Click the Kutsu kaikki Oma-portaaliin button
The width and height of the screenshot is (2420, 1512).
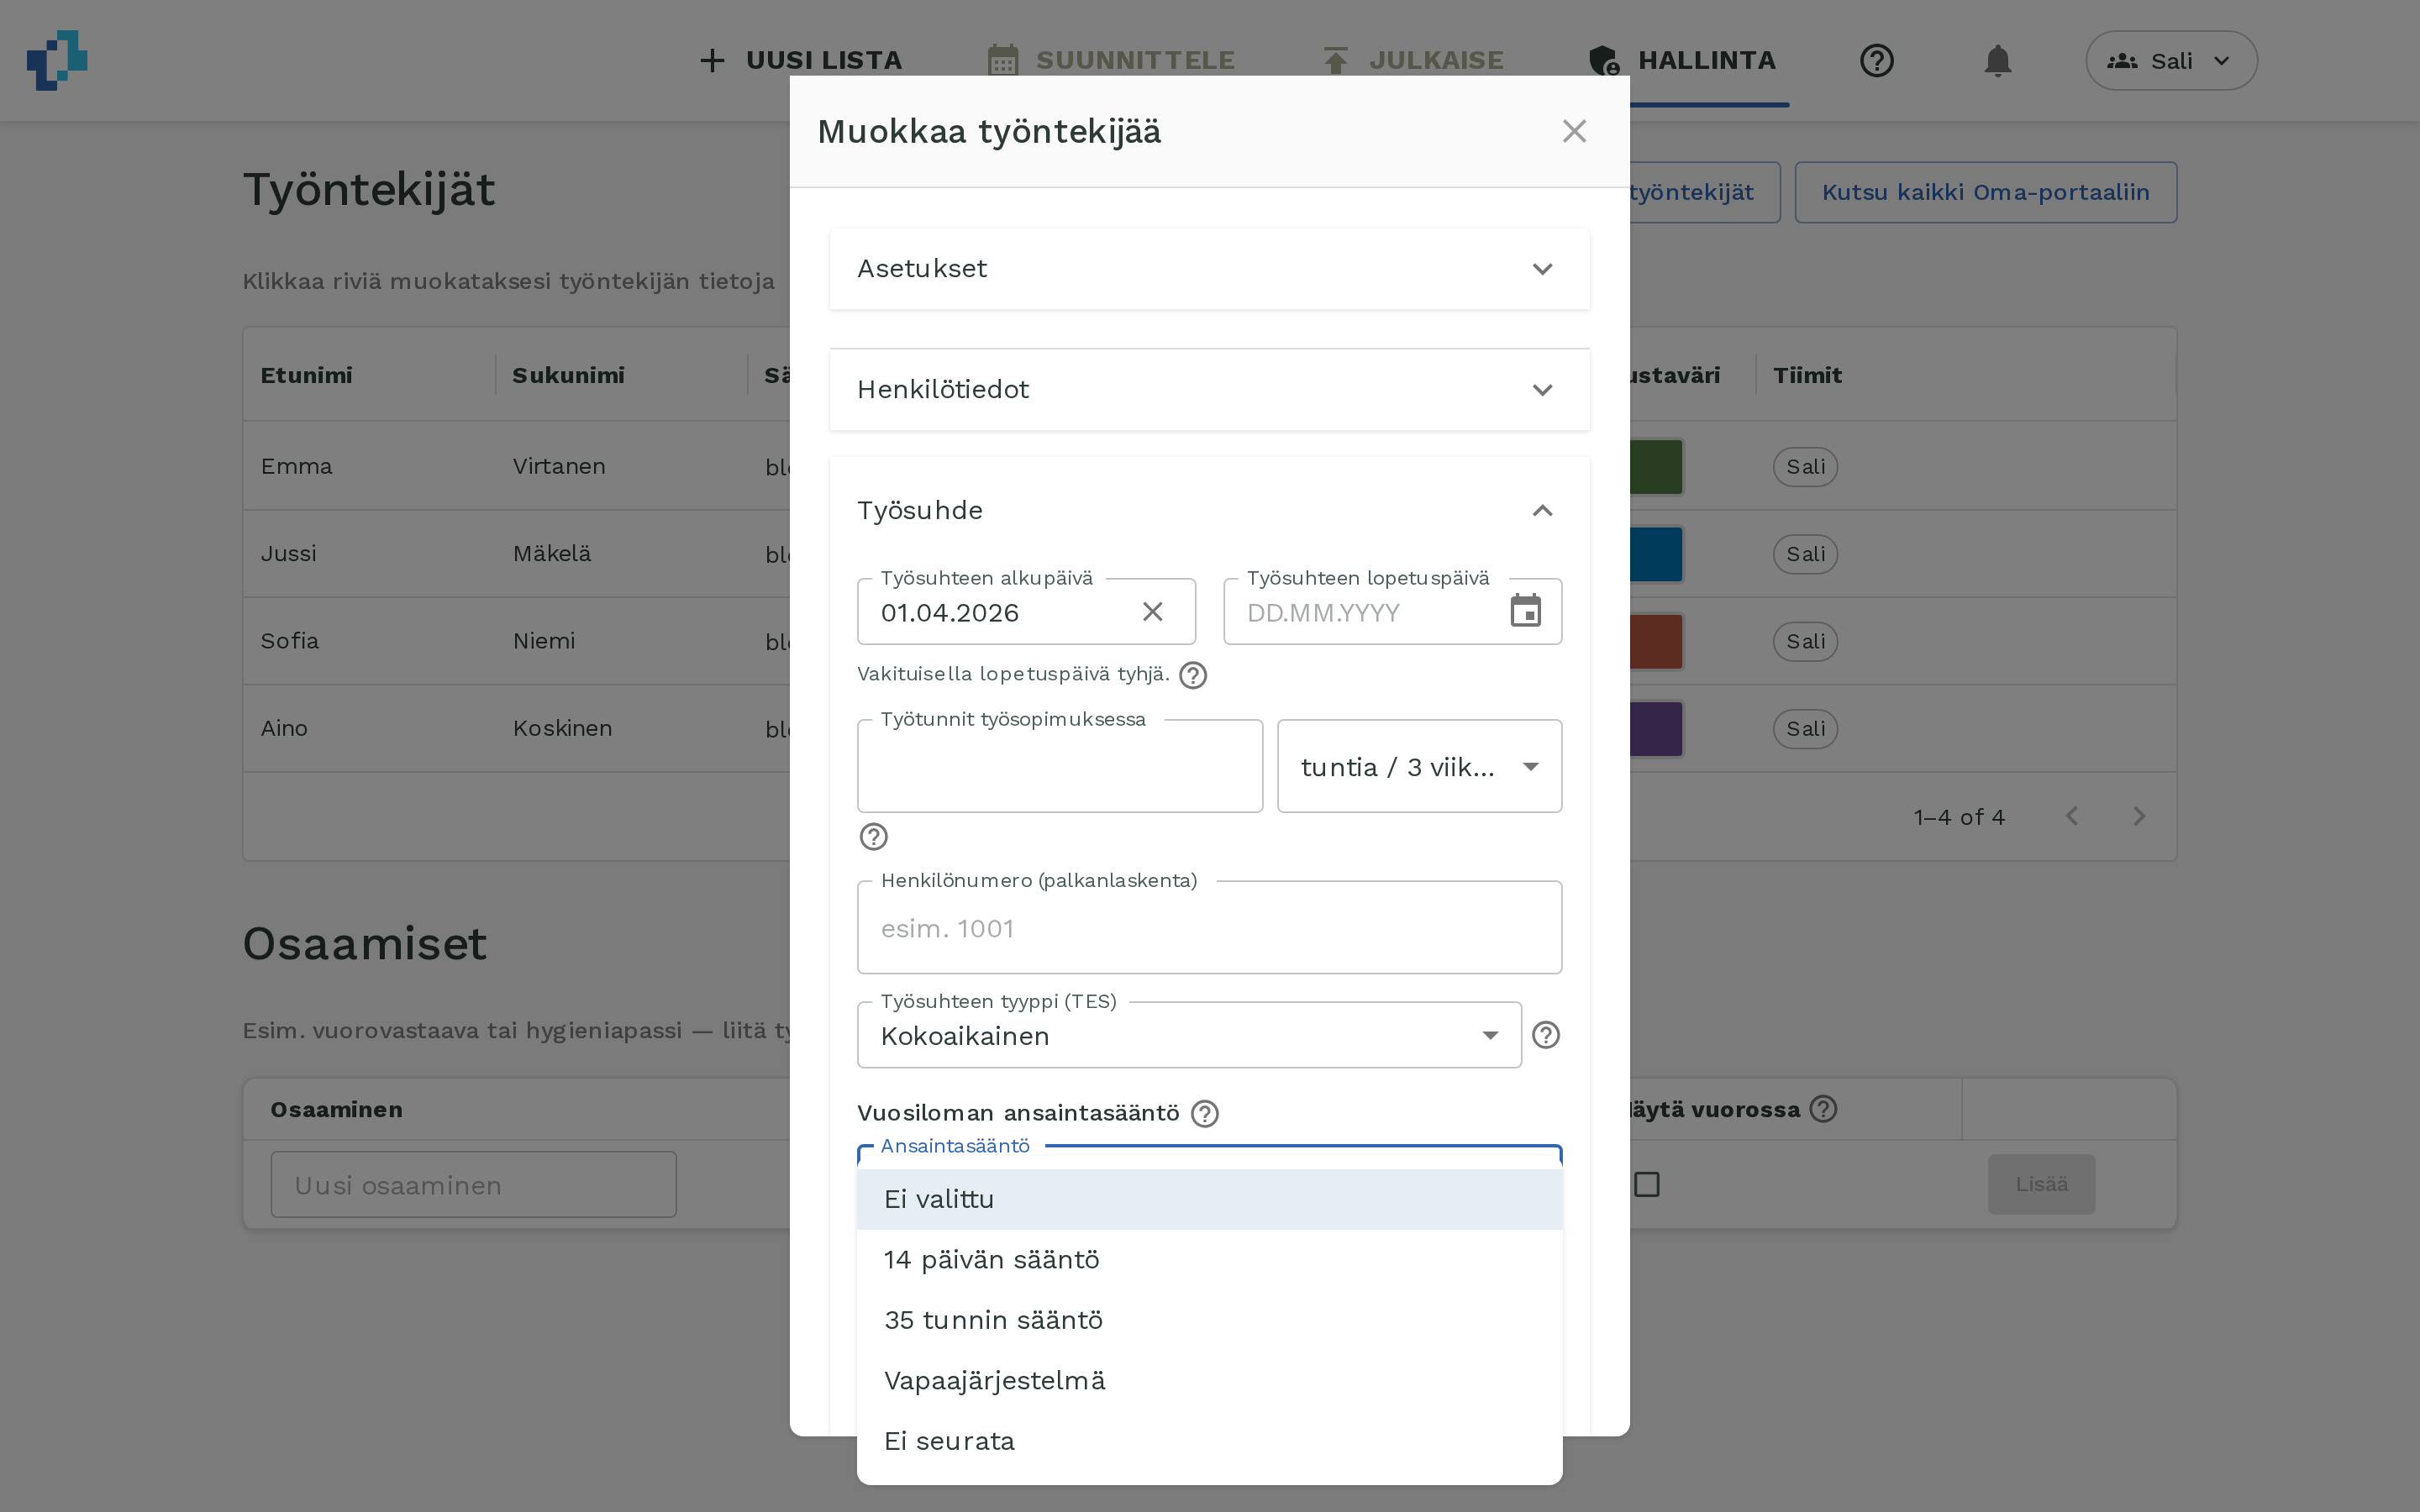(1985, 192)
